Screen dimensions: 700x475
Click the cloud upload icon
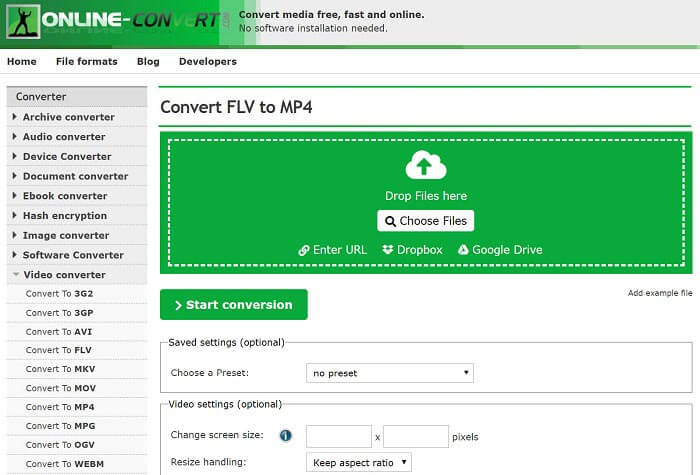pos(426,165)
